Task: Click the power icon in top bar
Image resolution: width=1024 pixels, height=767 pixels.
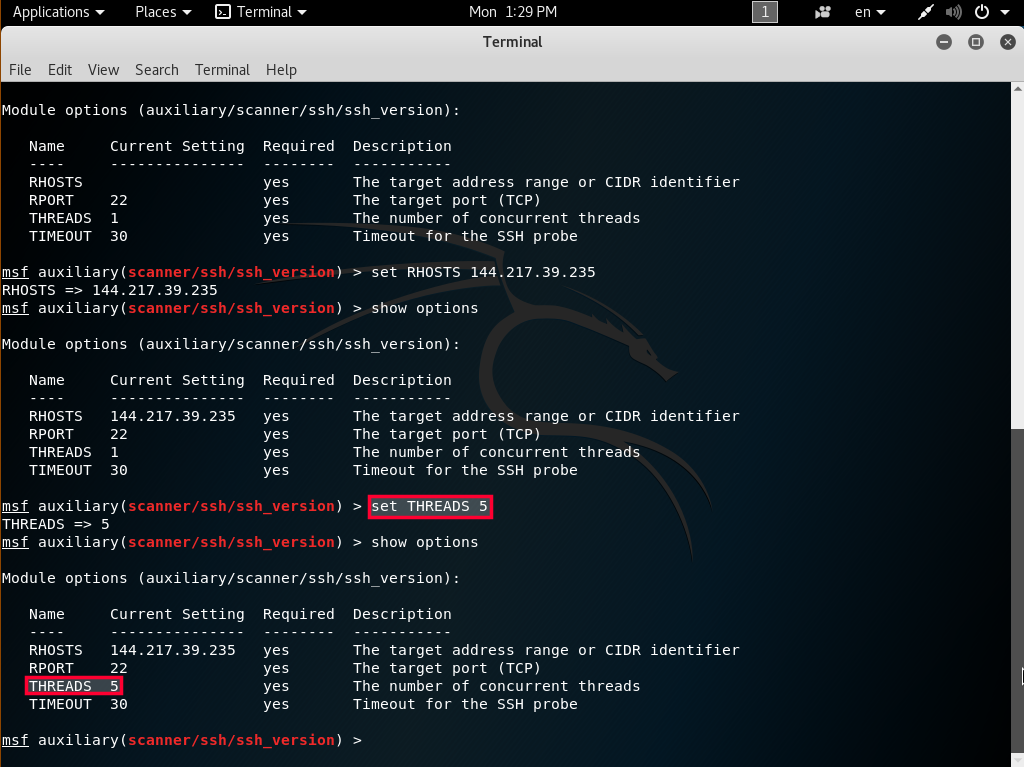Action: click(981, 12)
